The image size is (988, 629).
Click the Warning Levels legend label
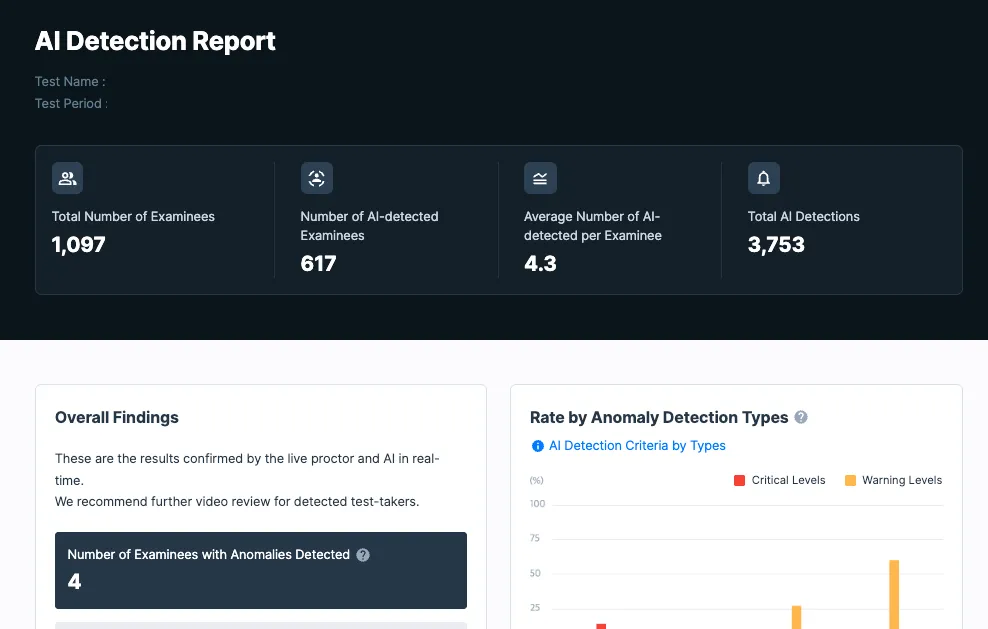[x=902, y=480]
